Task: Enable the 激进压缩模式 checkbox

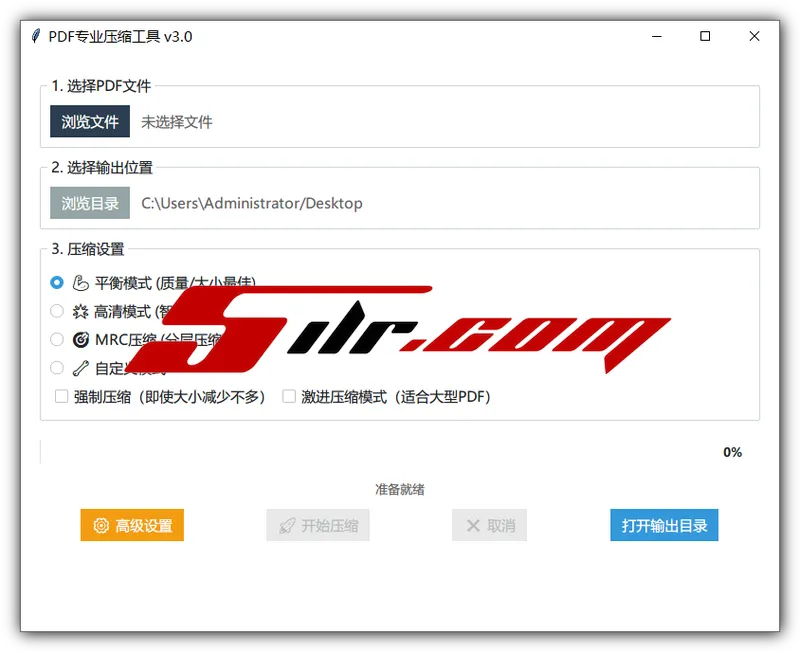Action: coord(289,396)
